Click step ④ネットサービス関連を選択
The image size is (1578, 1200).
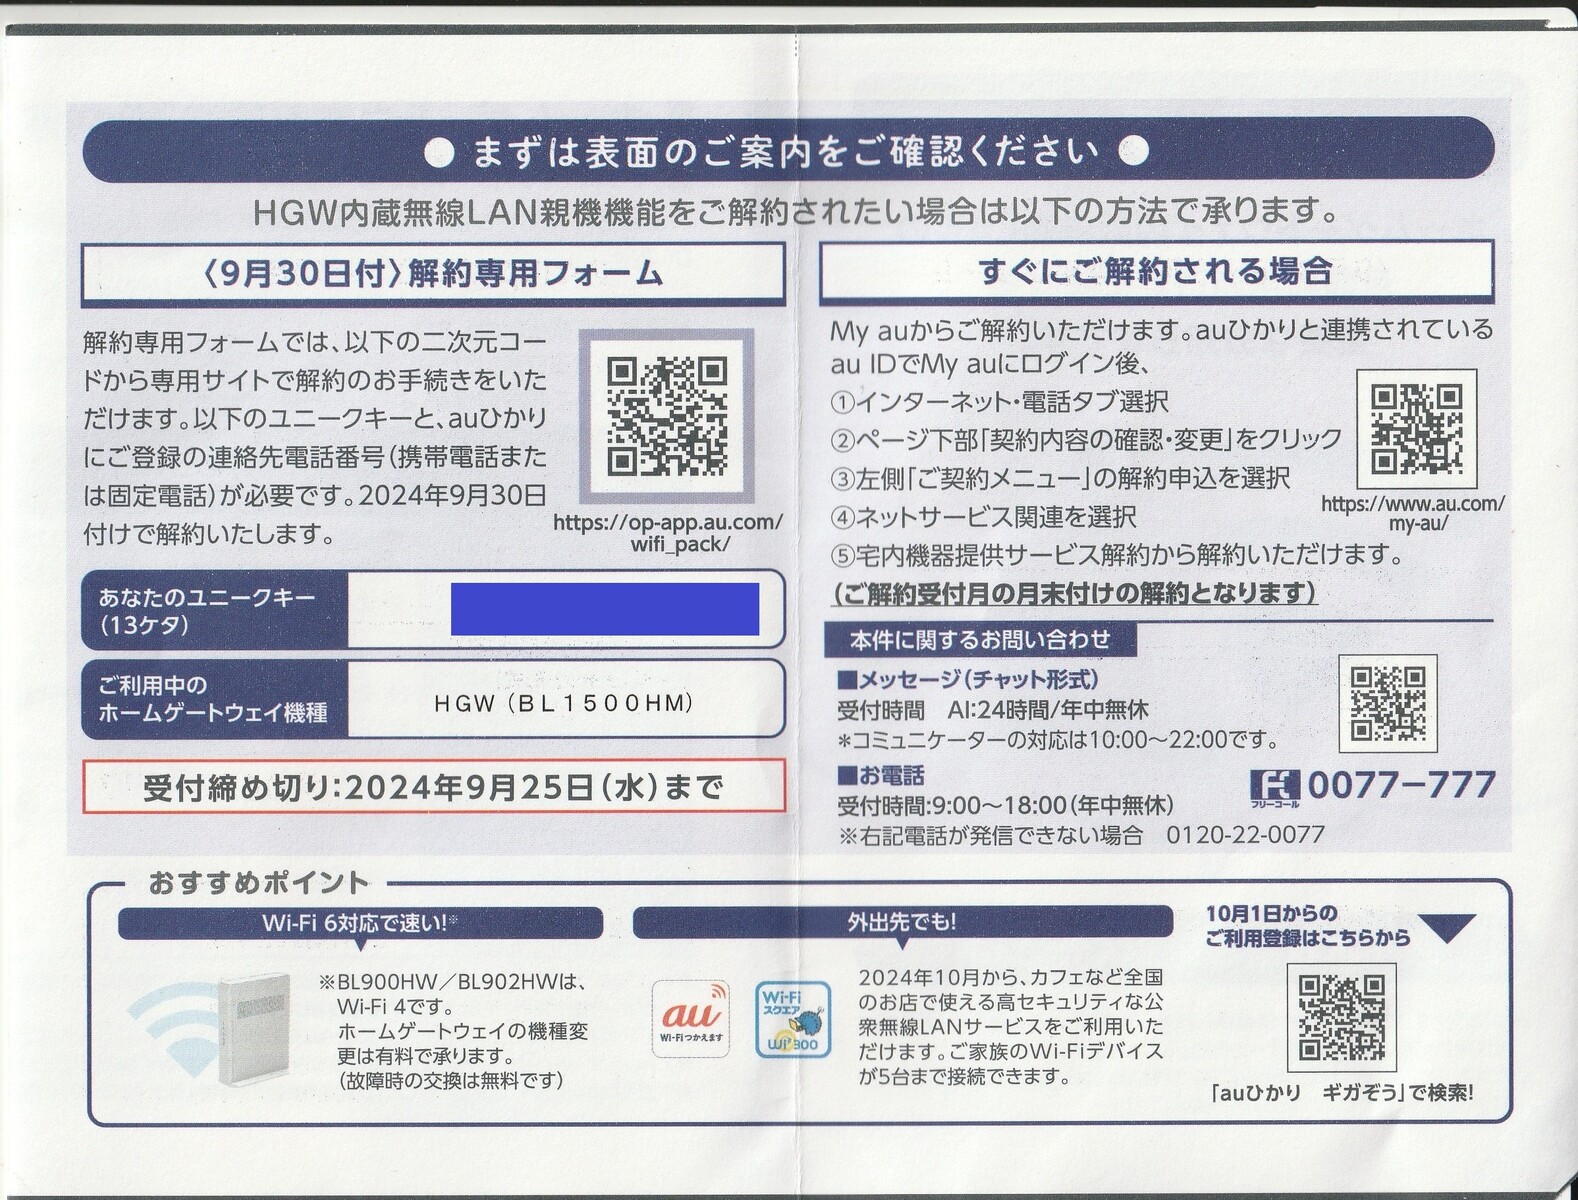[x=983, y=517]
